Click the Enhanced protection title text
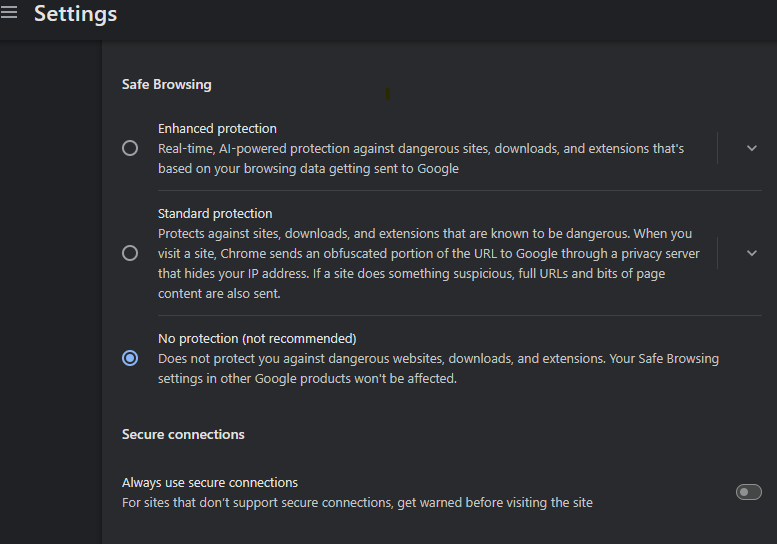Viewport: 777px width, 544px height. [x=217, y=128]
